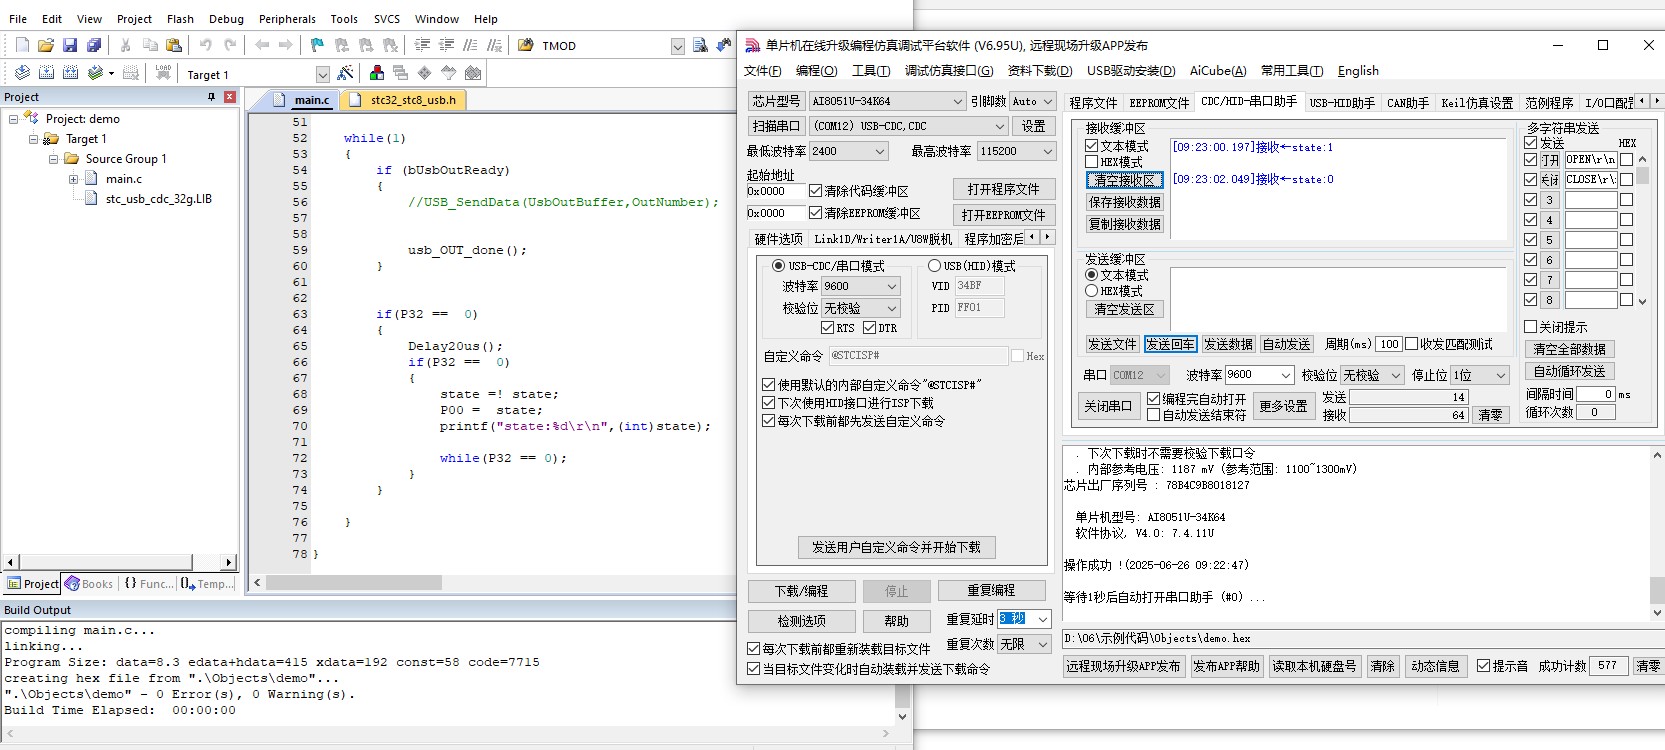Image resolution: width=1665 pixels, height=750 pixels.
Task: Click the Manage Run-Time Environment diamond icon
Action: point(425,73)
